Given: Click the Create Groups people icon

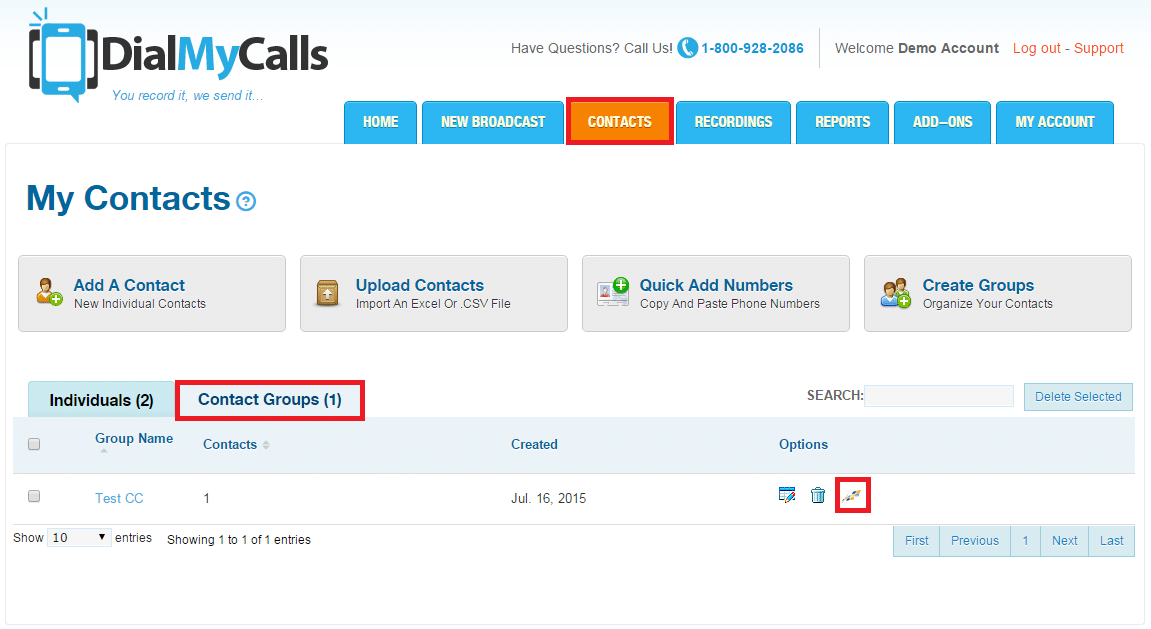Looking at the screenshot, I should [895, 293].
